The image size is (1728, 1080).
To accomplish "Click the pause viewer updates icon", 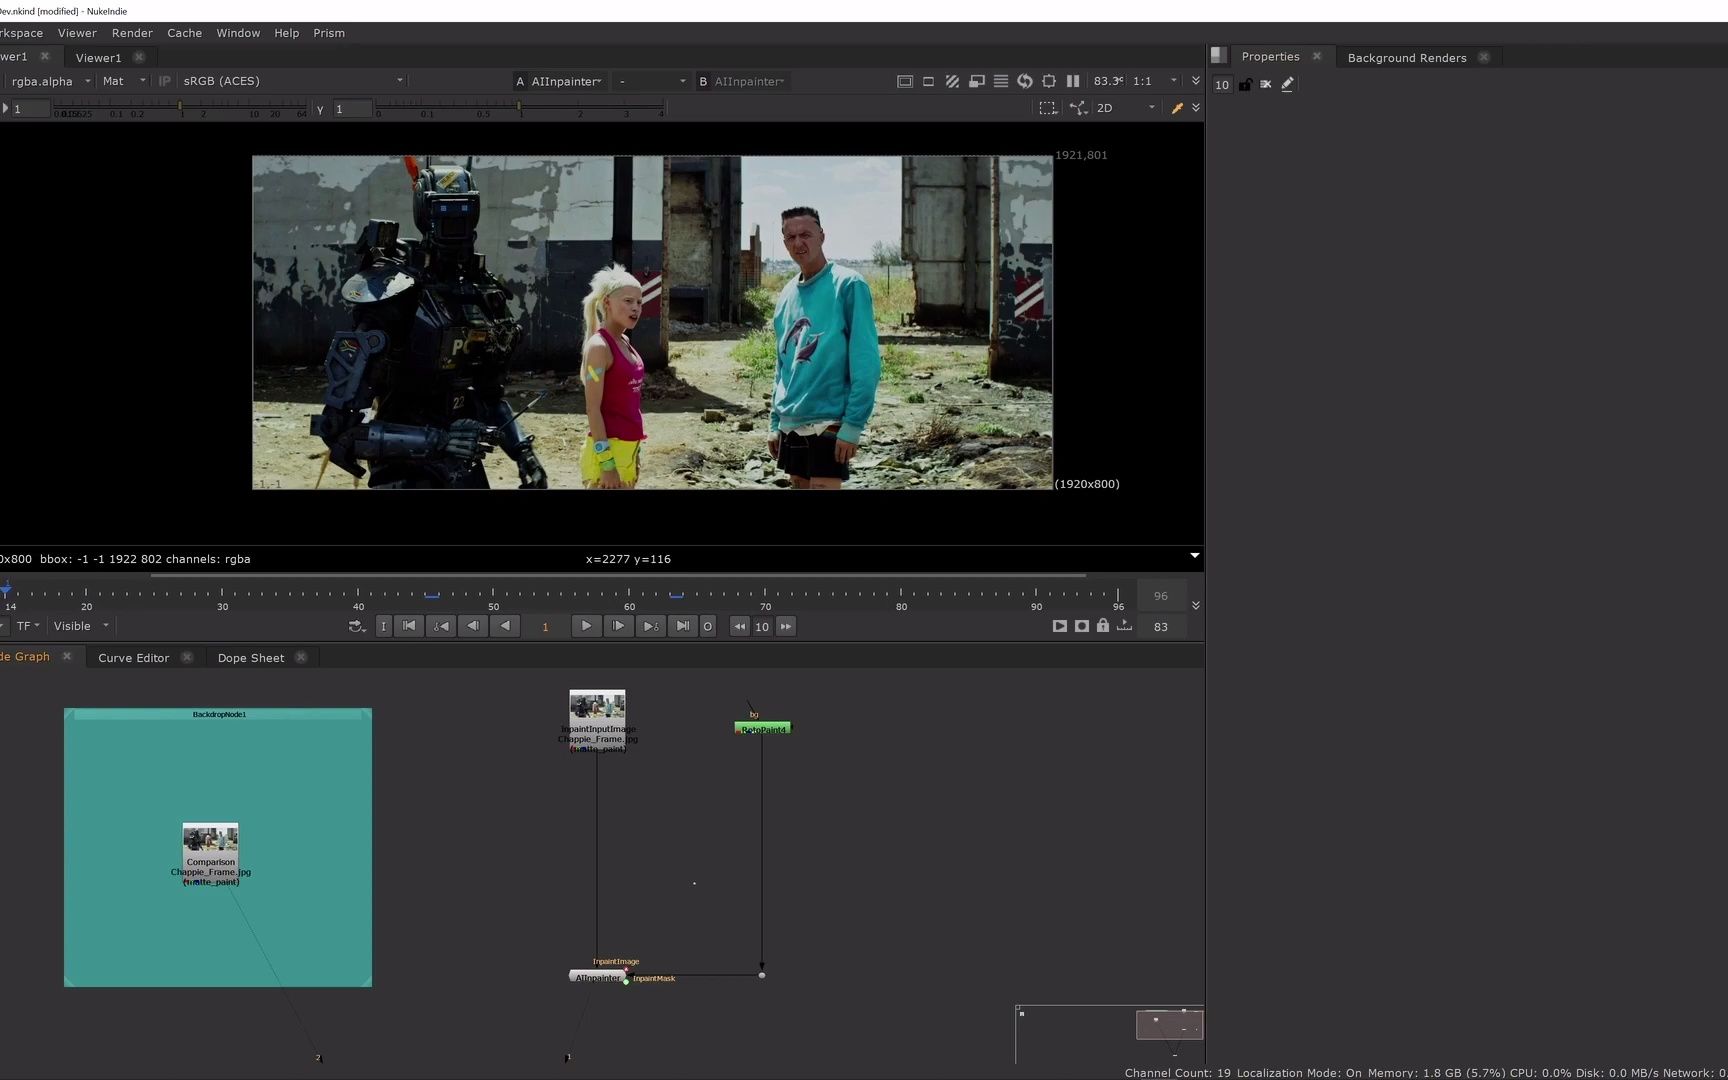I will pyautogui.click(x=1073, y=81).
